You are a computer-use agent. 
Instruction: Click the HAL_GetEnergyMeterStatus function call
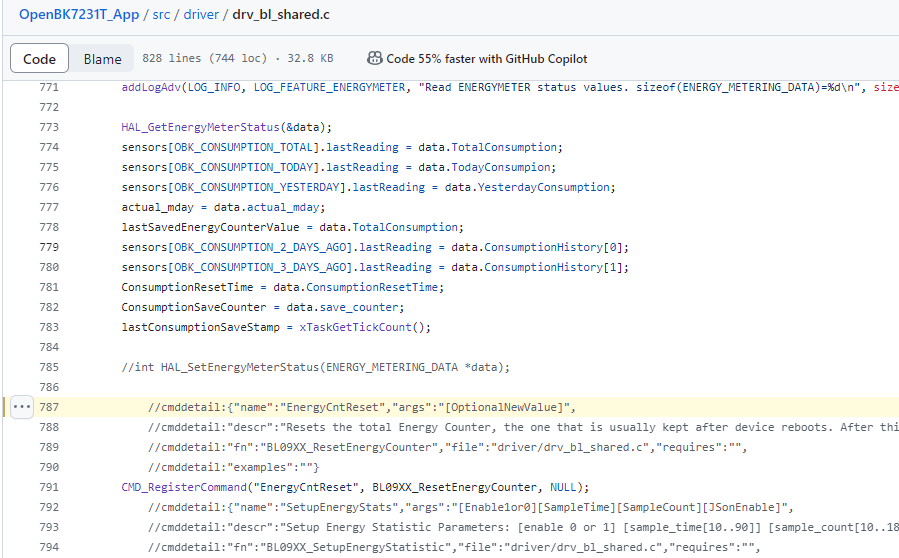pyautogui.click(x=200, y=127)
